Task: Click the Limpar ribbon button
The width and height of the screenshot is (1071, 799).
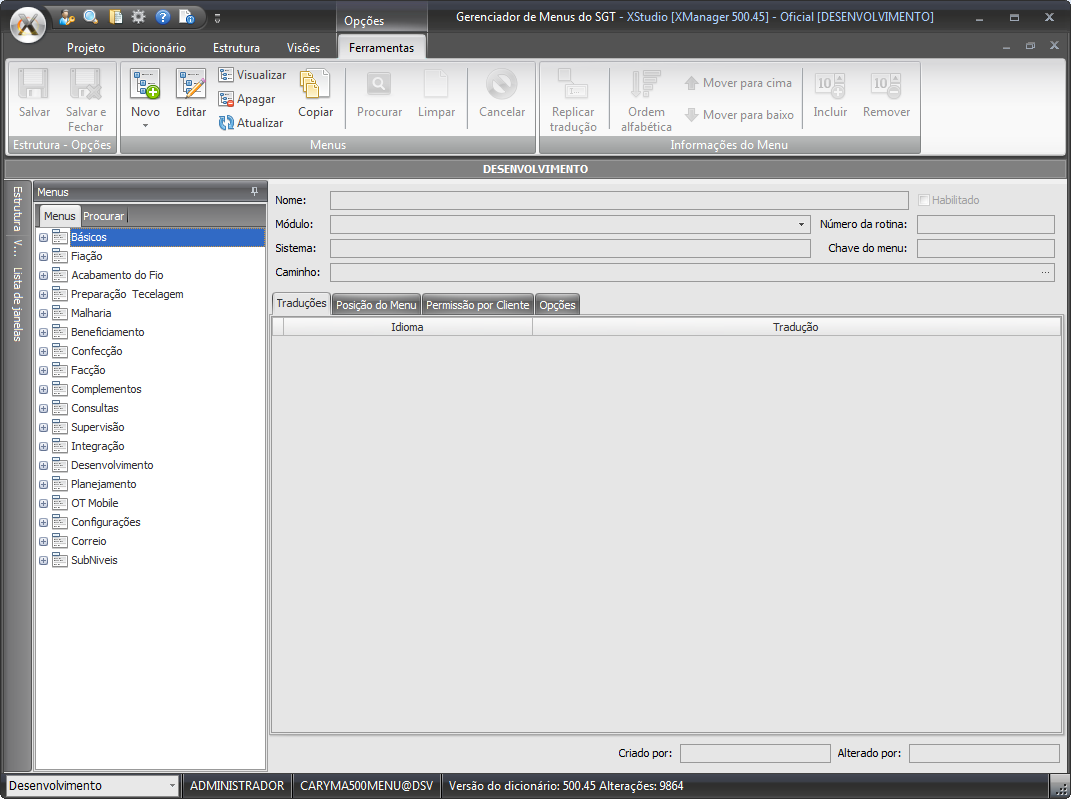Action: point(436,94)
